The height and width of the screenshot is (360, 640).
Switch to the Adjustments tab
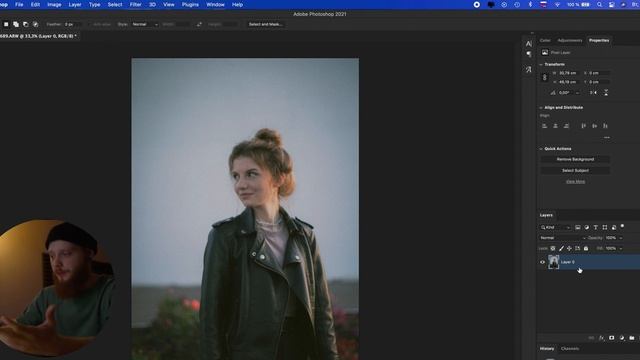tap(570, 40)
